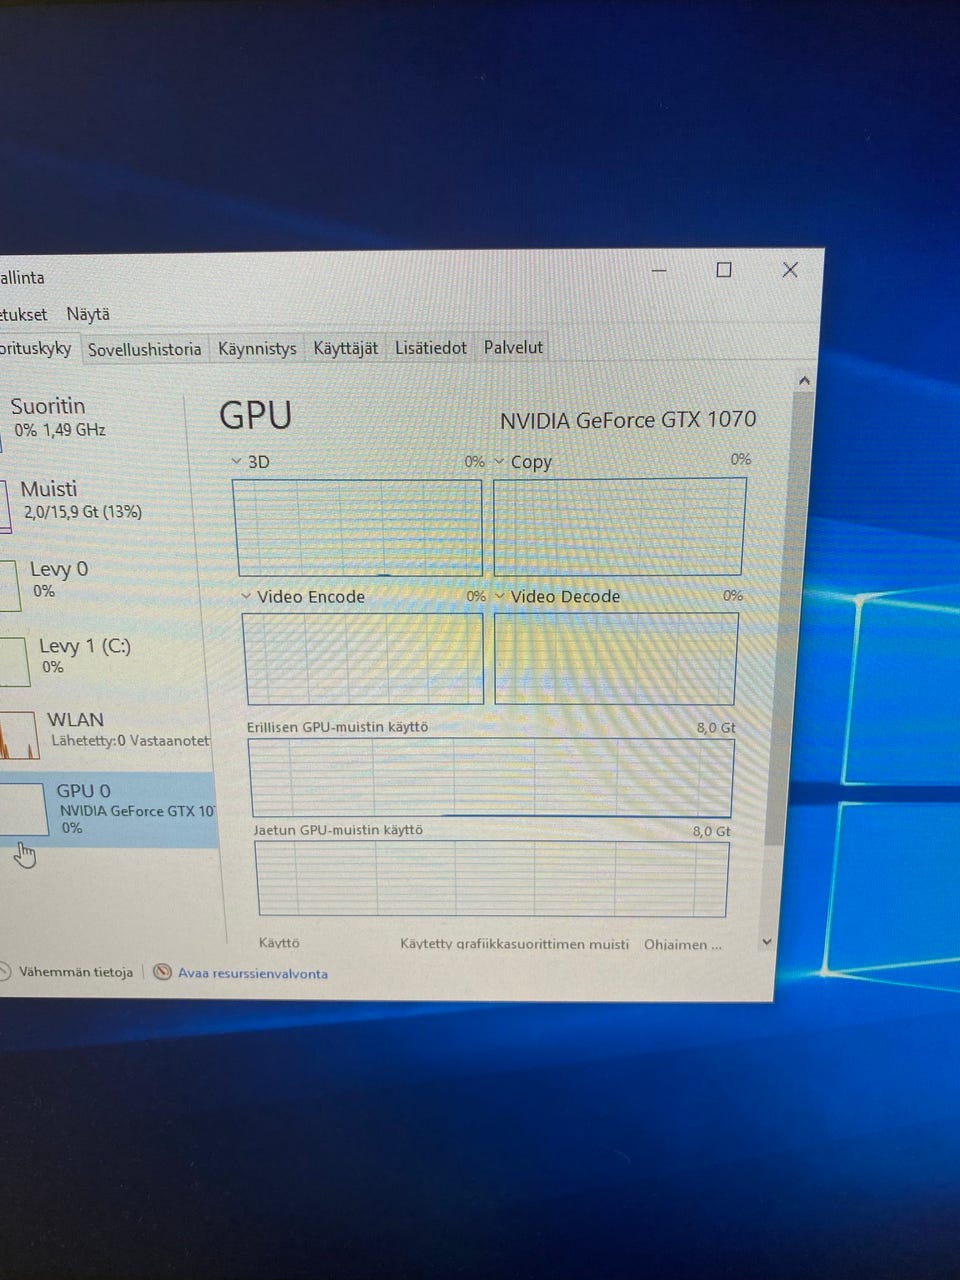Minimize the Task Manager window
Image resolution: width=960 pixels, height=1280 pixels.
(659, 270)
